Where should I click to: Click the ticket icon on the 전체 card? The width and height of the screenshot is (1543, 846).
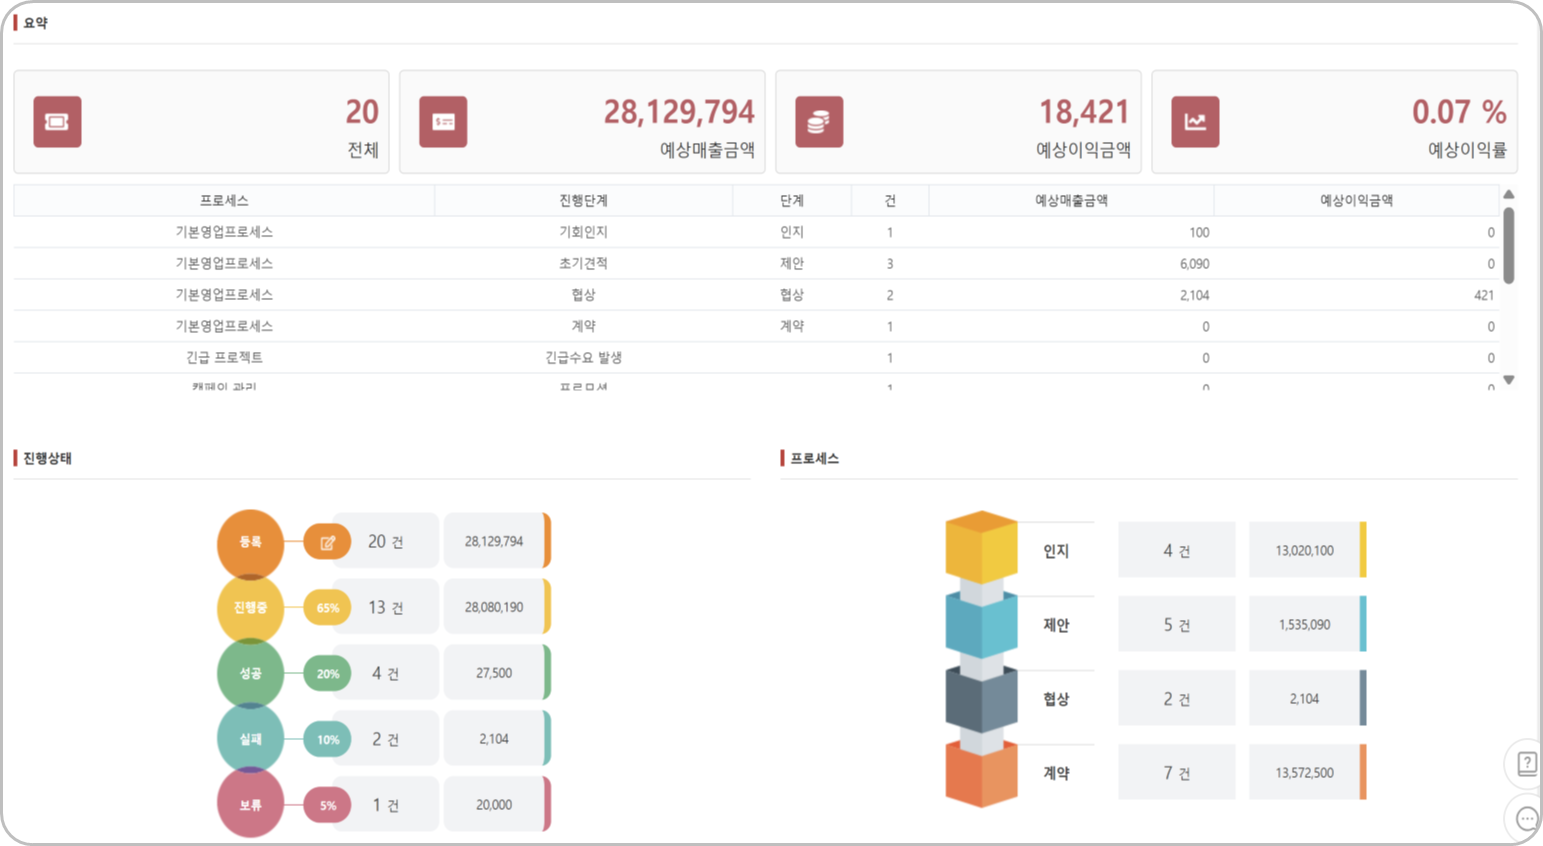pos(57,122)
